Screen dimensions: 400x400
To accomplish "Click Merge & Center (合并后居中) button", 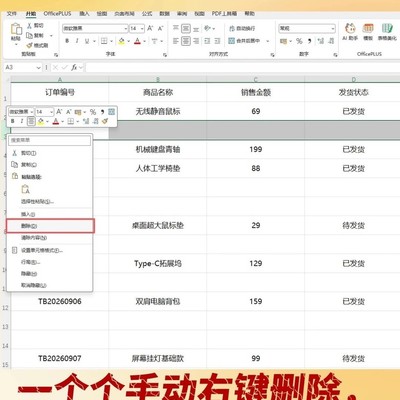I will tap(244, 41).
